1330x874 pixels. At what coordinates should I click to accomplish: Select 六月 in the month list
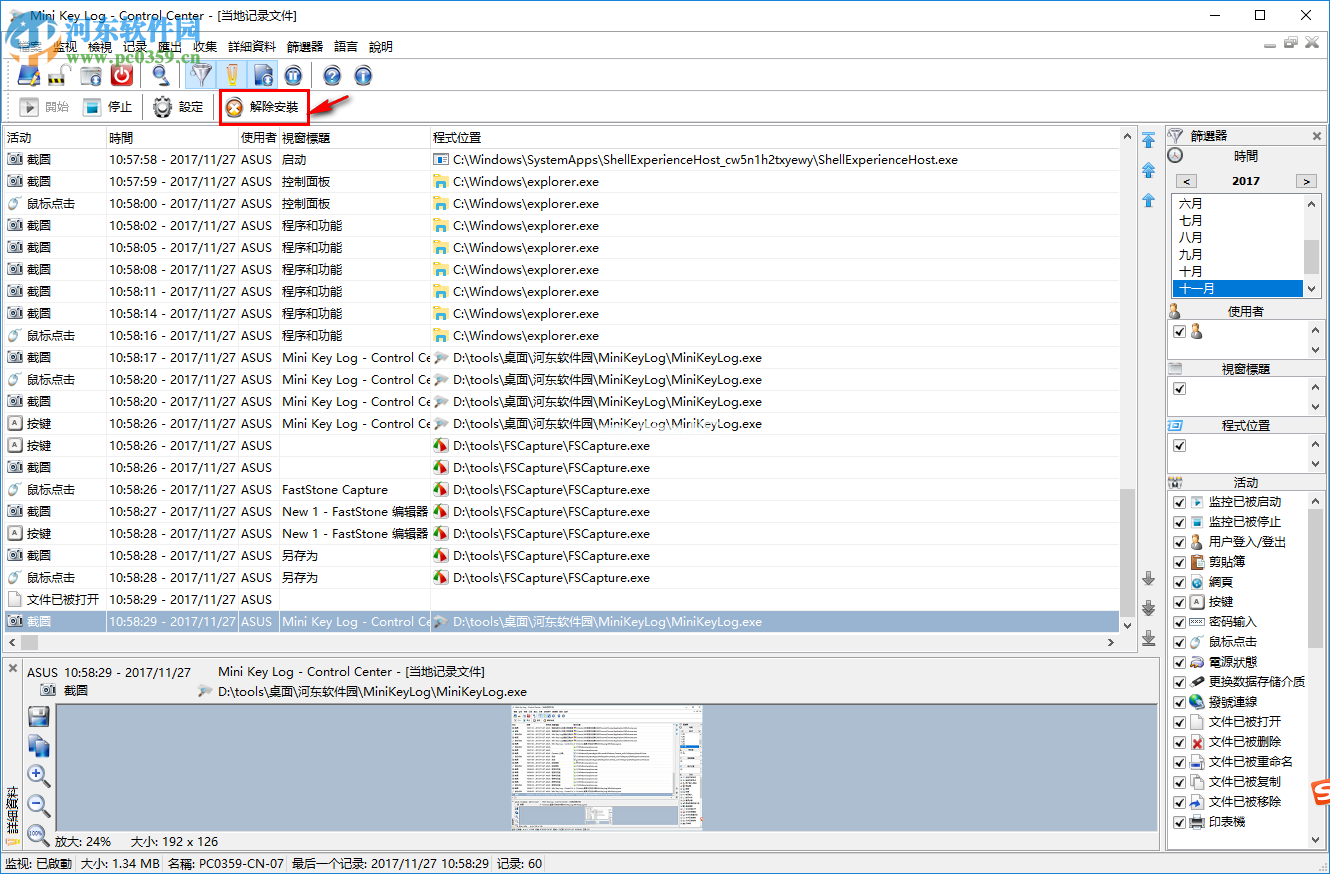click(x=1238, y=203)
